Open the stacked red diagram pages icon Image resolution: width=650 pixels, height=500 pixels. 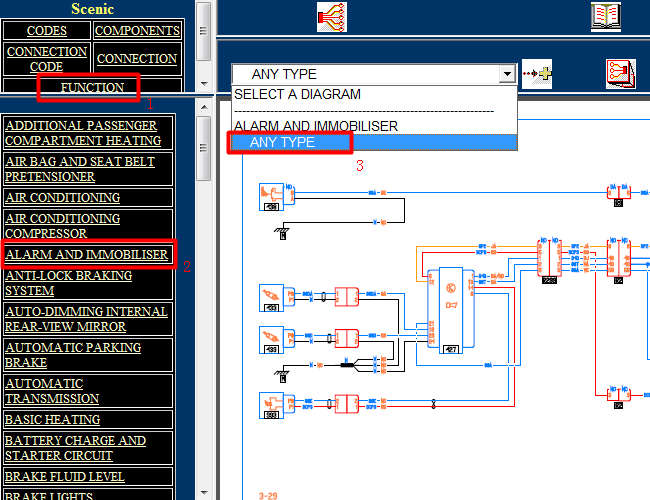[x=621, y=74]
